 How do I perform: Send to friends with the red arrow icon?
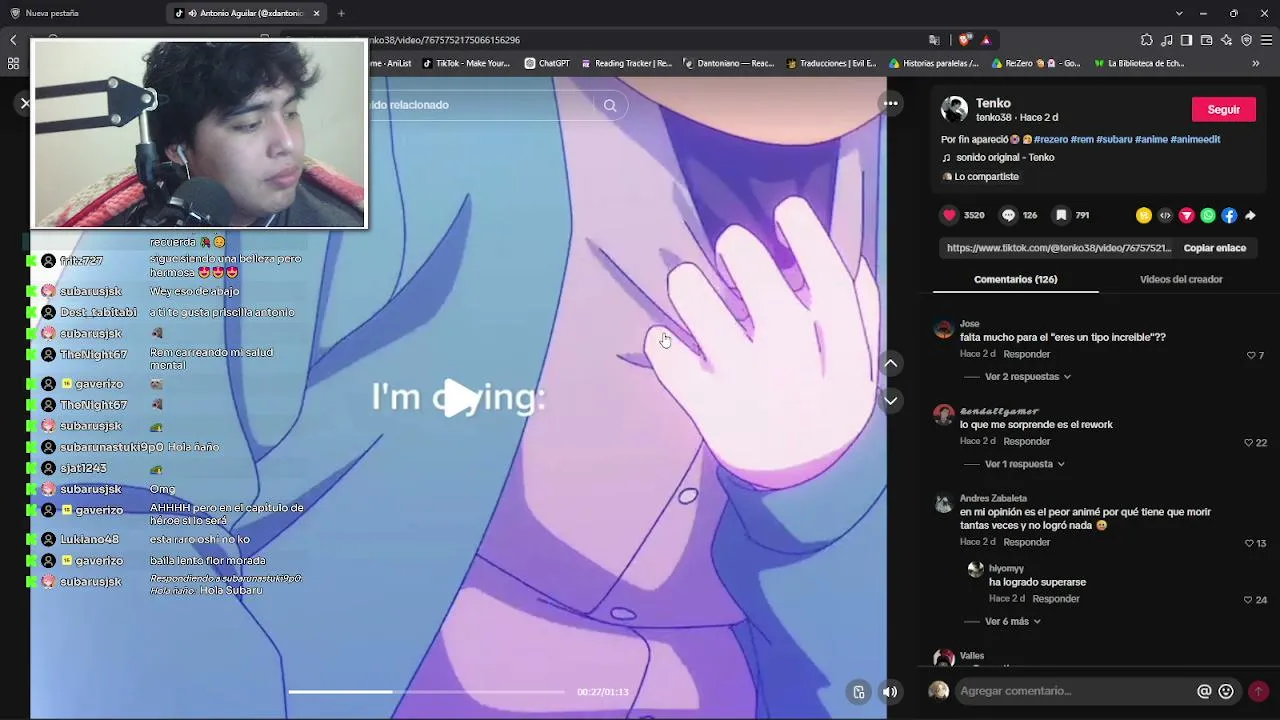point(1187,215)
